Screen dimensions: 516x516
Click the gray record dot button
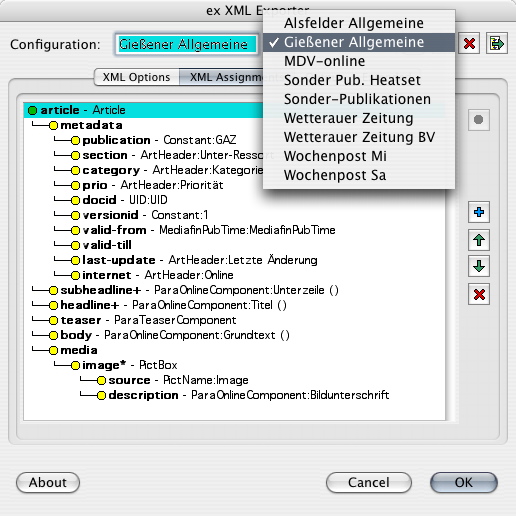pos(479,120)
